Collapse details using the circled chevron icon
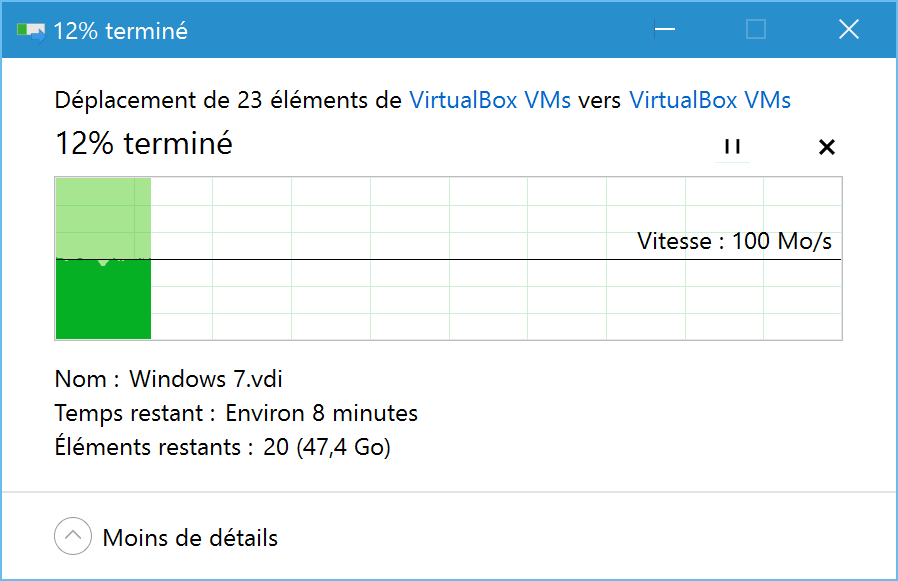Screen dimensions: 898x581 (73, 536)
